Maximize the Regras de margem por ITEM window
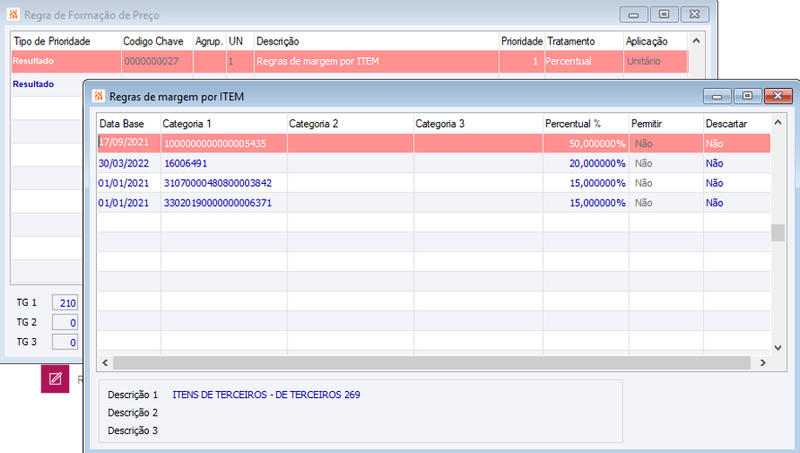The image size is (800, 453). [x=747, y=95]
